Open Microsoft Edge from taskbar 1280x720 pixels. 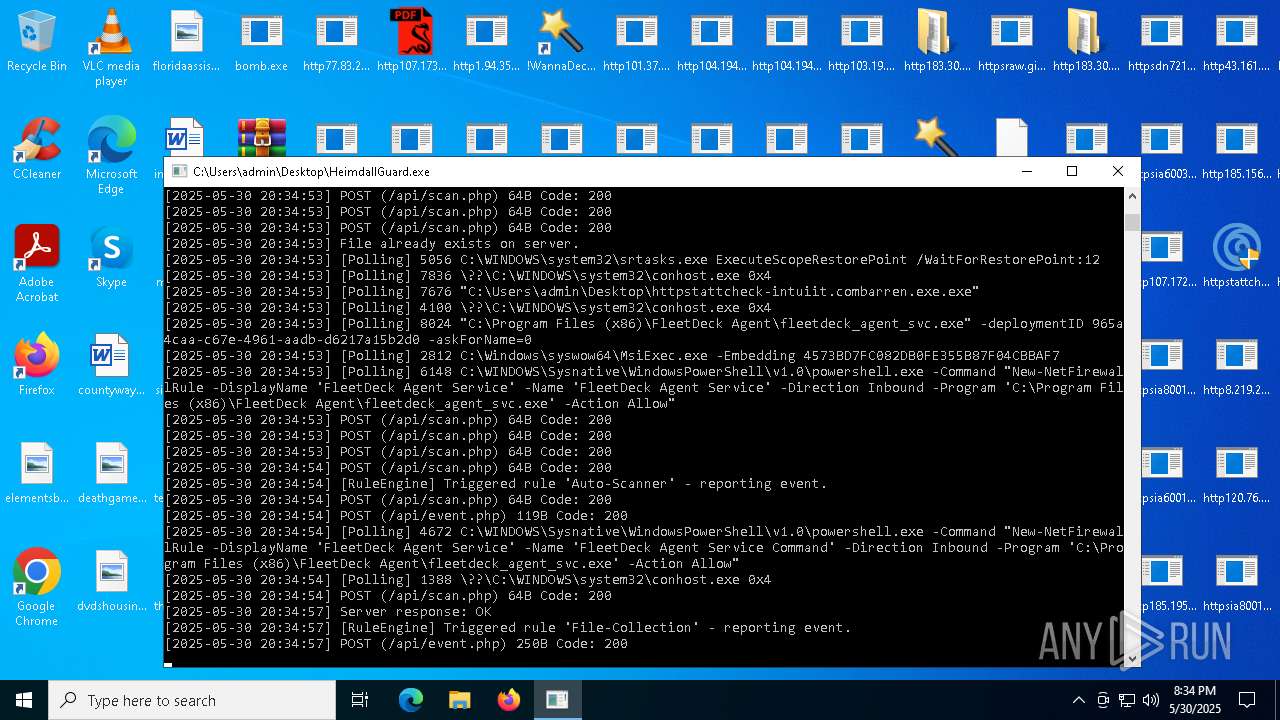(411, 700)
